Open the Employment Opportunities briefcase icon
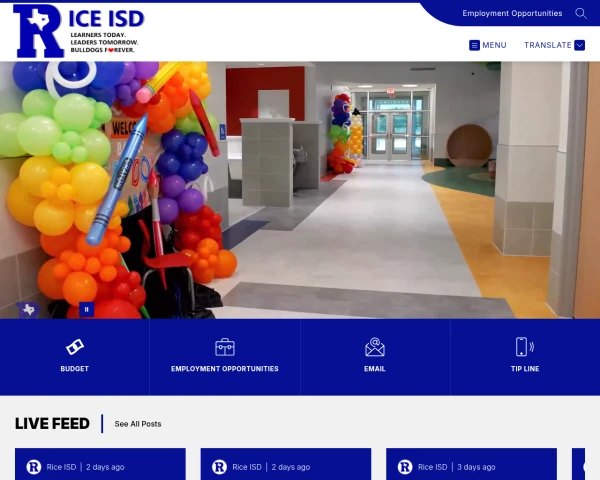The image size is (600, 480). point(225,347)
